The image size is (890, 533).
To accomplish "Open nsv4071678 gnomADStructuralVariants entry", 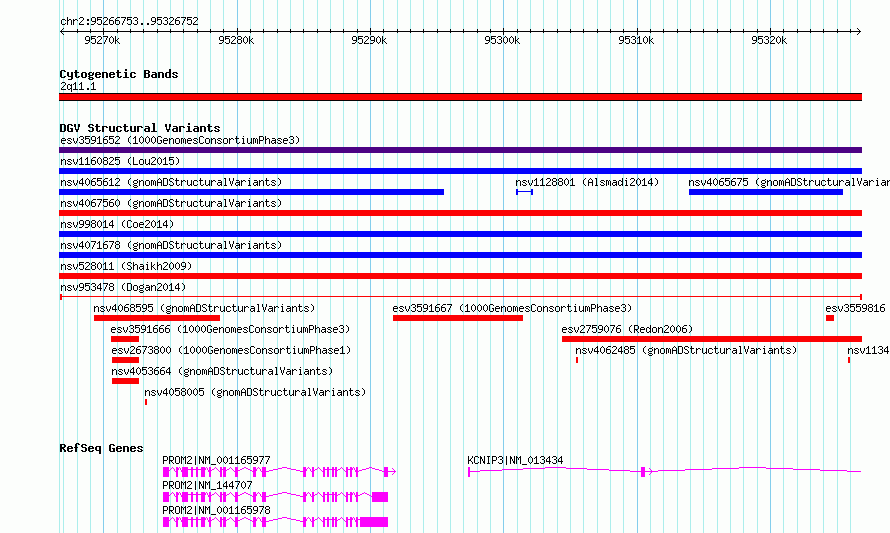I will point(171,245).
